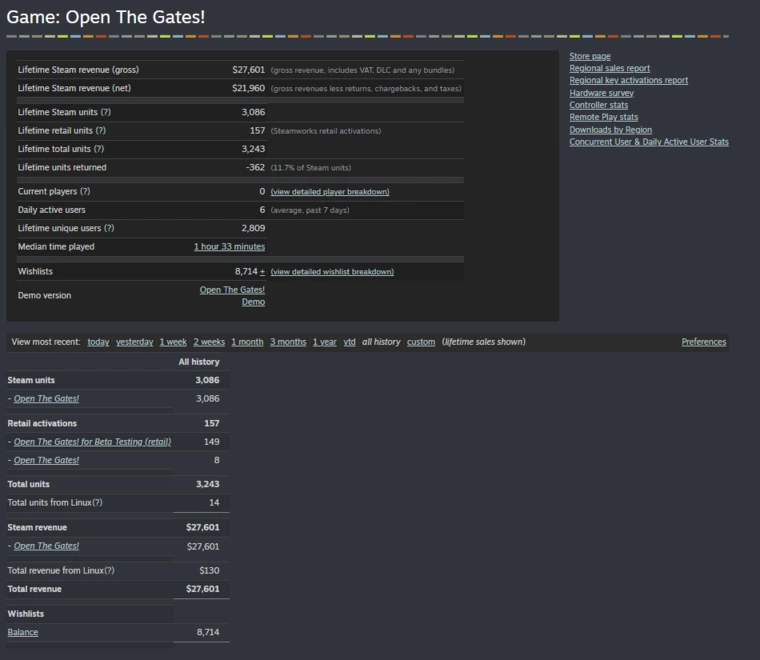
Task: Open the Hardware survey link
Action: point(601,93)
